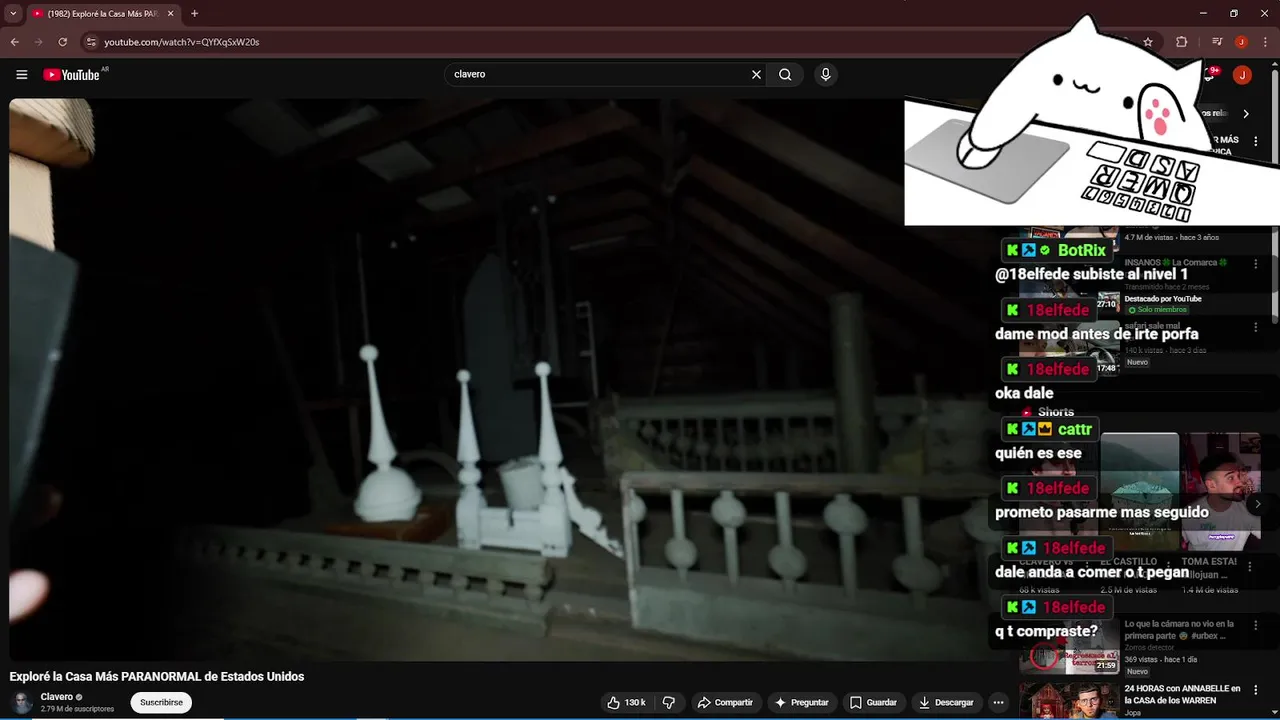Viewport: 1280px width, 720px height.
Task: Open the thumbnail with 21:59 duration
Action: click(1069, 648)
